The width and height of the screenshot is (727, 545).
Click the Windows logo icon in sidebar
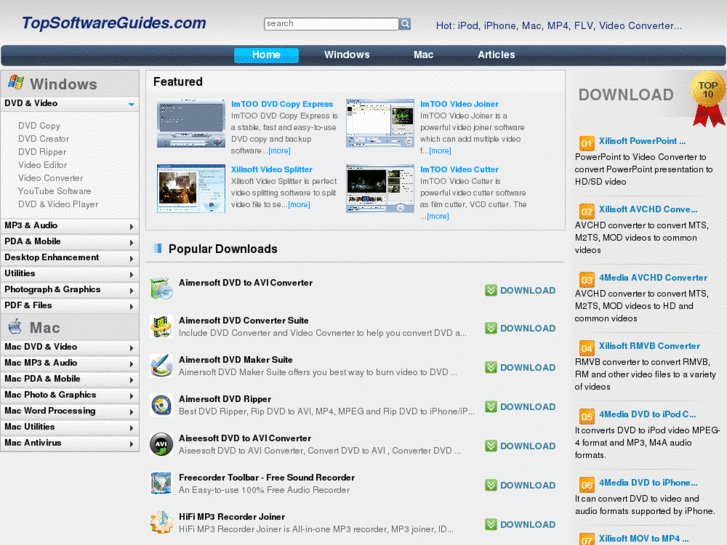(16, 83)
